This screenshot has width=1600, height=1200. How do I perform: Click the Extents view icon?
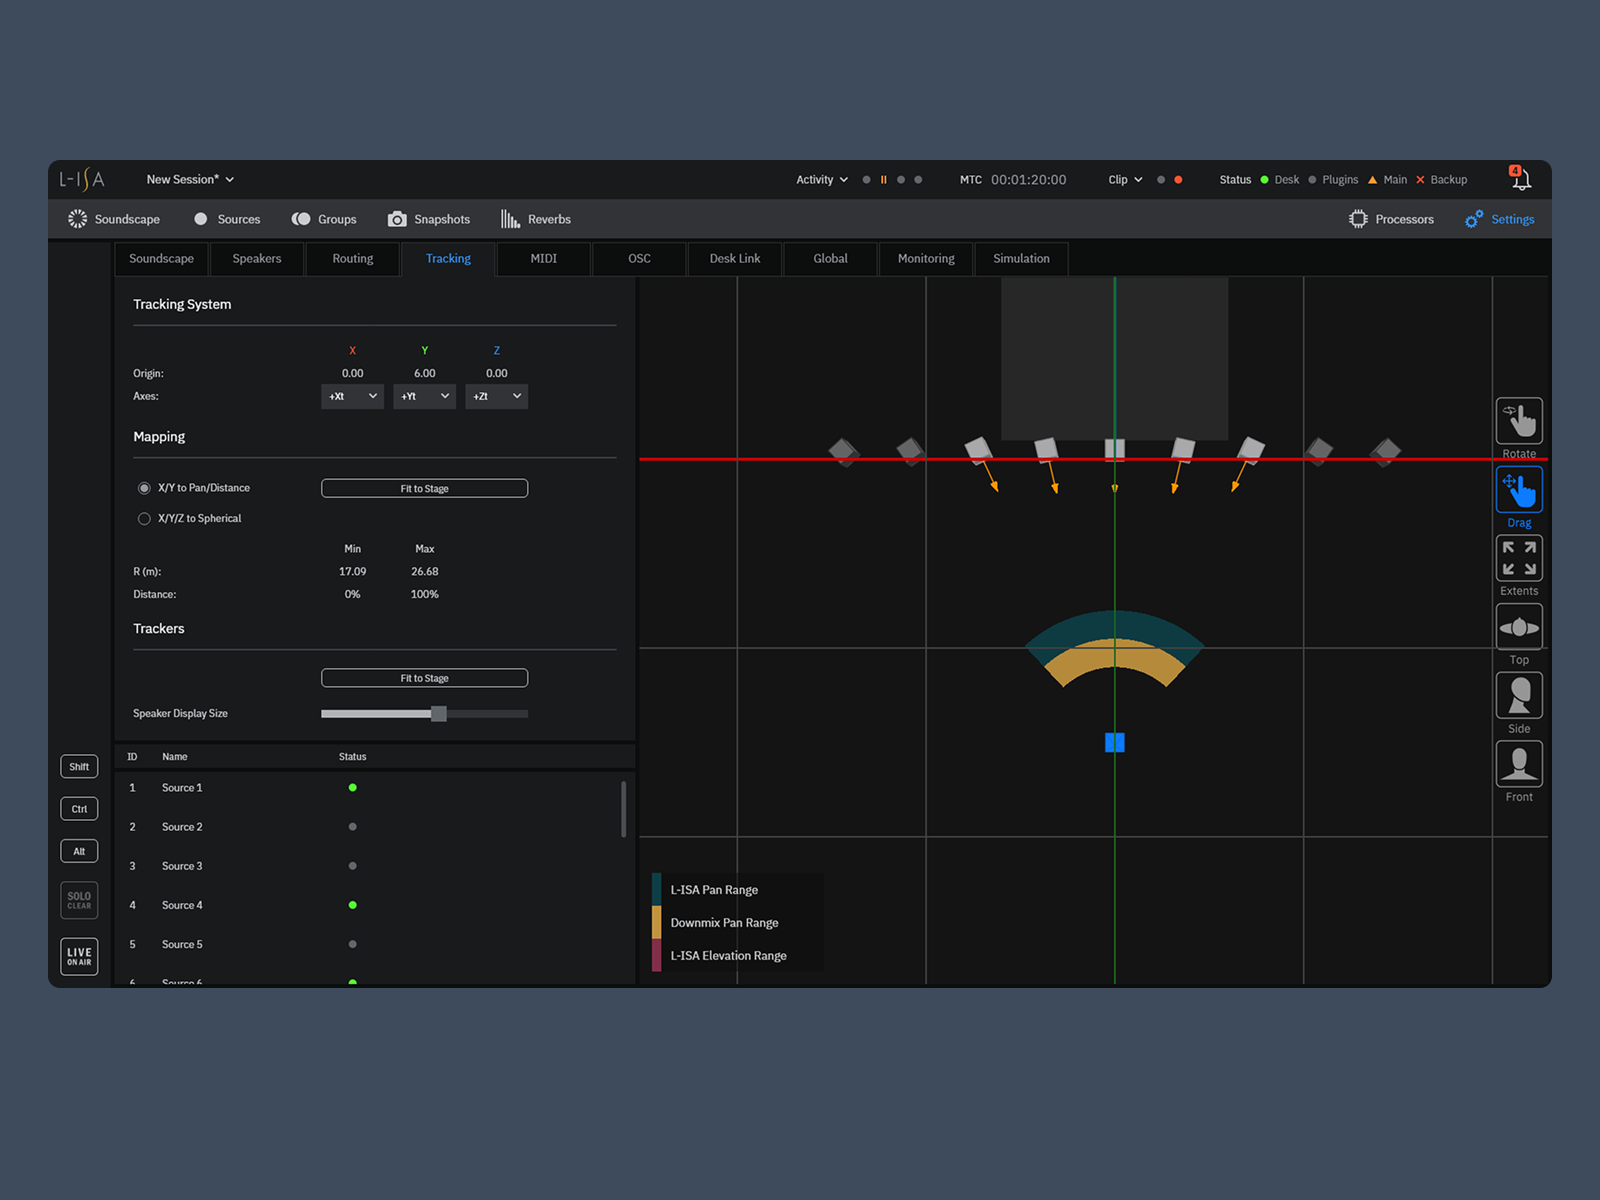(x=1519, y=558)
